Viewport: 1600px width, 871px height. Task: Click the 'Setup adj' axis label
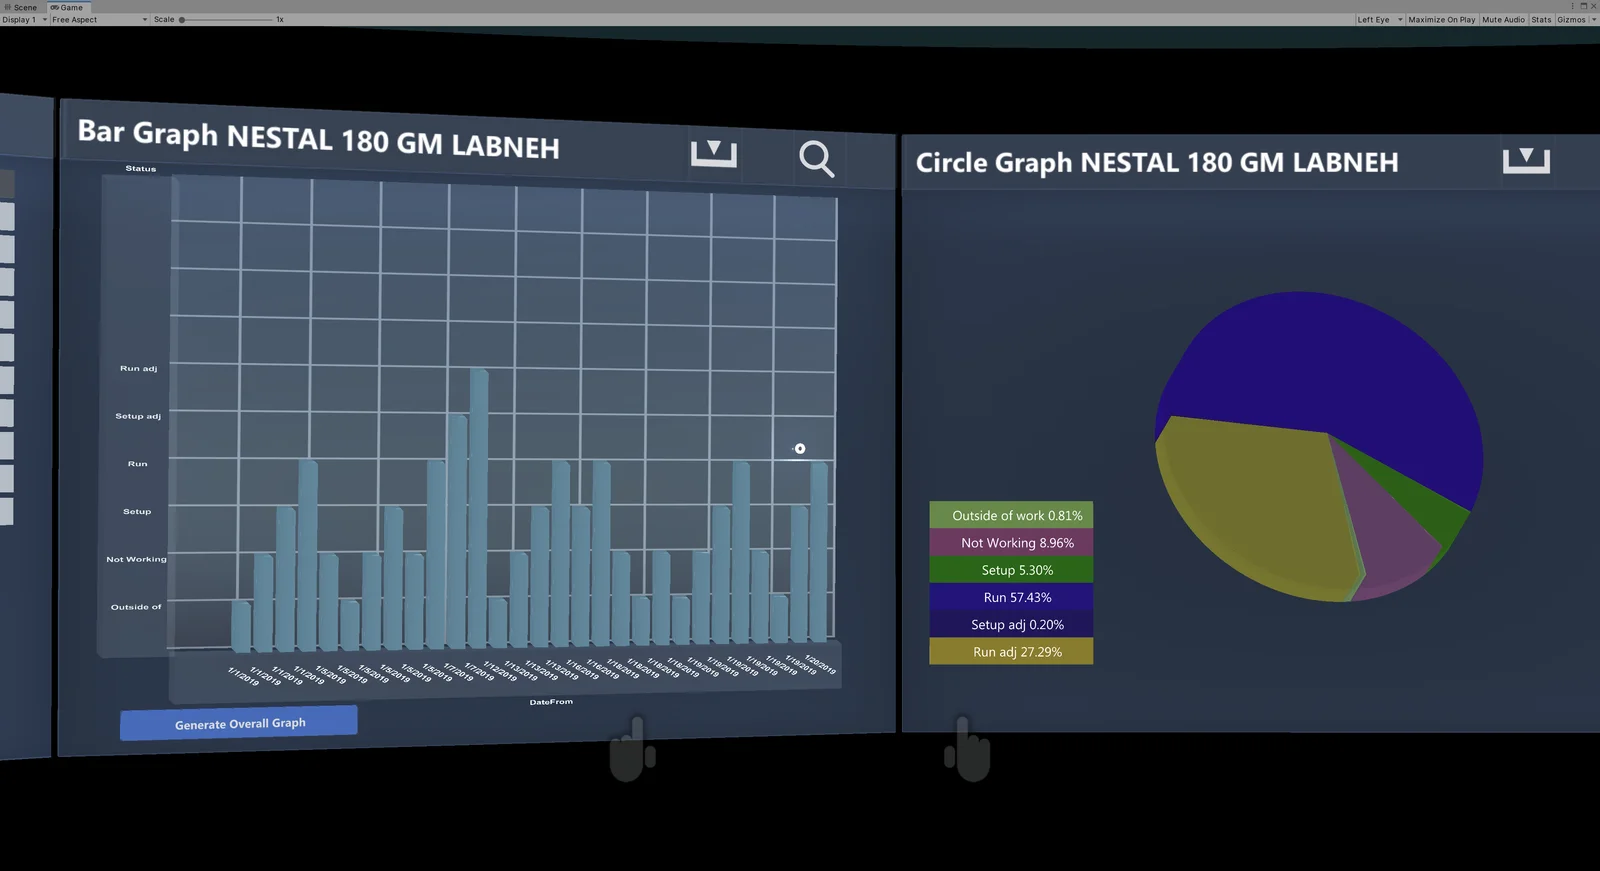click(x=138, y=416)
